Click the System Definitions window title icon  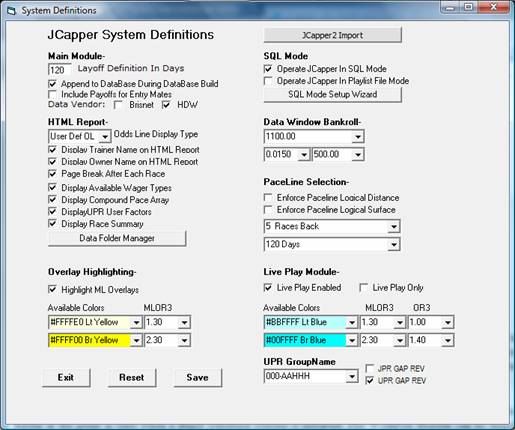tap(12, 11)
